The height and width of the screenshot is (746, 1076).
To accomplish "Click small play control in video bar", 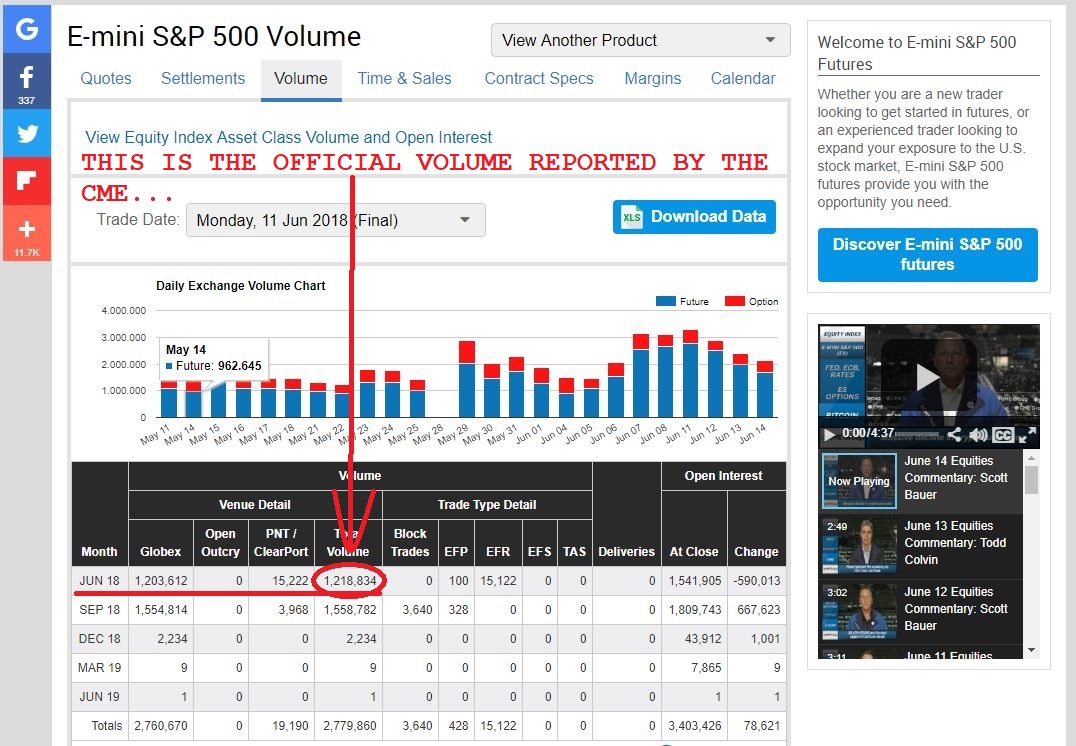I will click(x=829, y=434).
